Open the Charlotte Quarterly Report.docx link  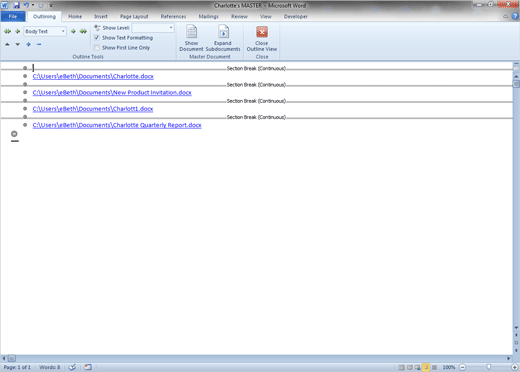point(117,125)
